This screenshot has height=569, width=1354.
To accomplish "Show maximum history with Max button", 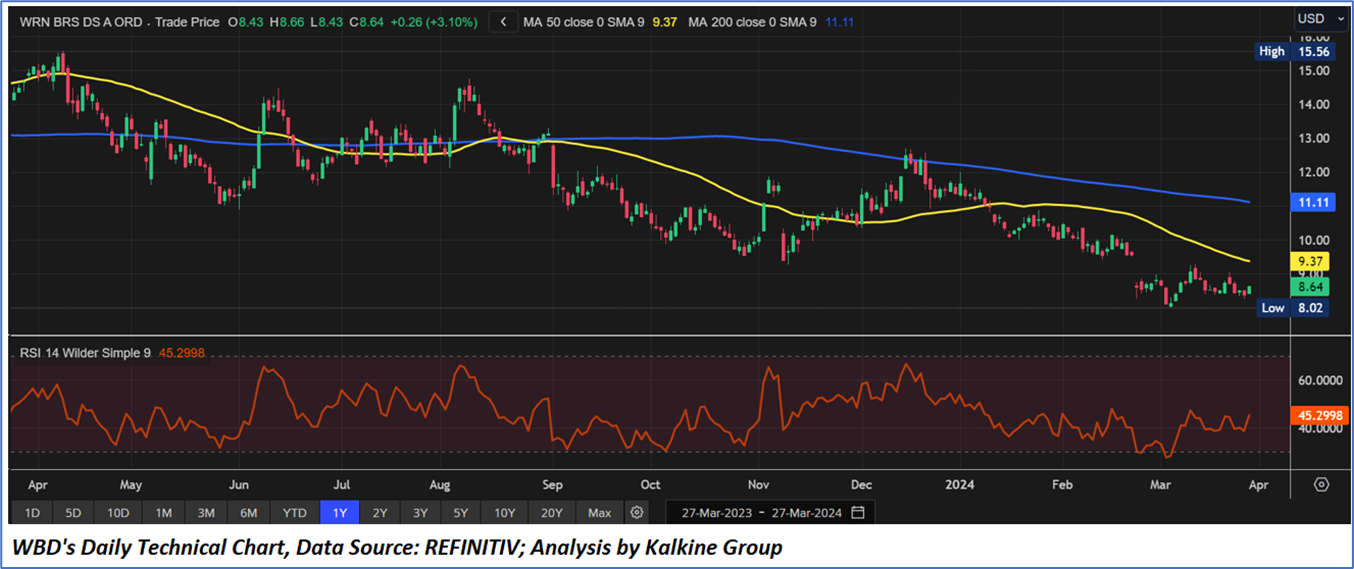I will 599,513.
